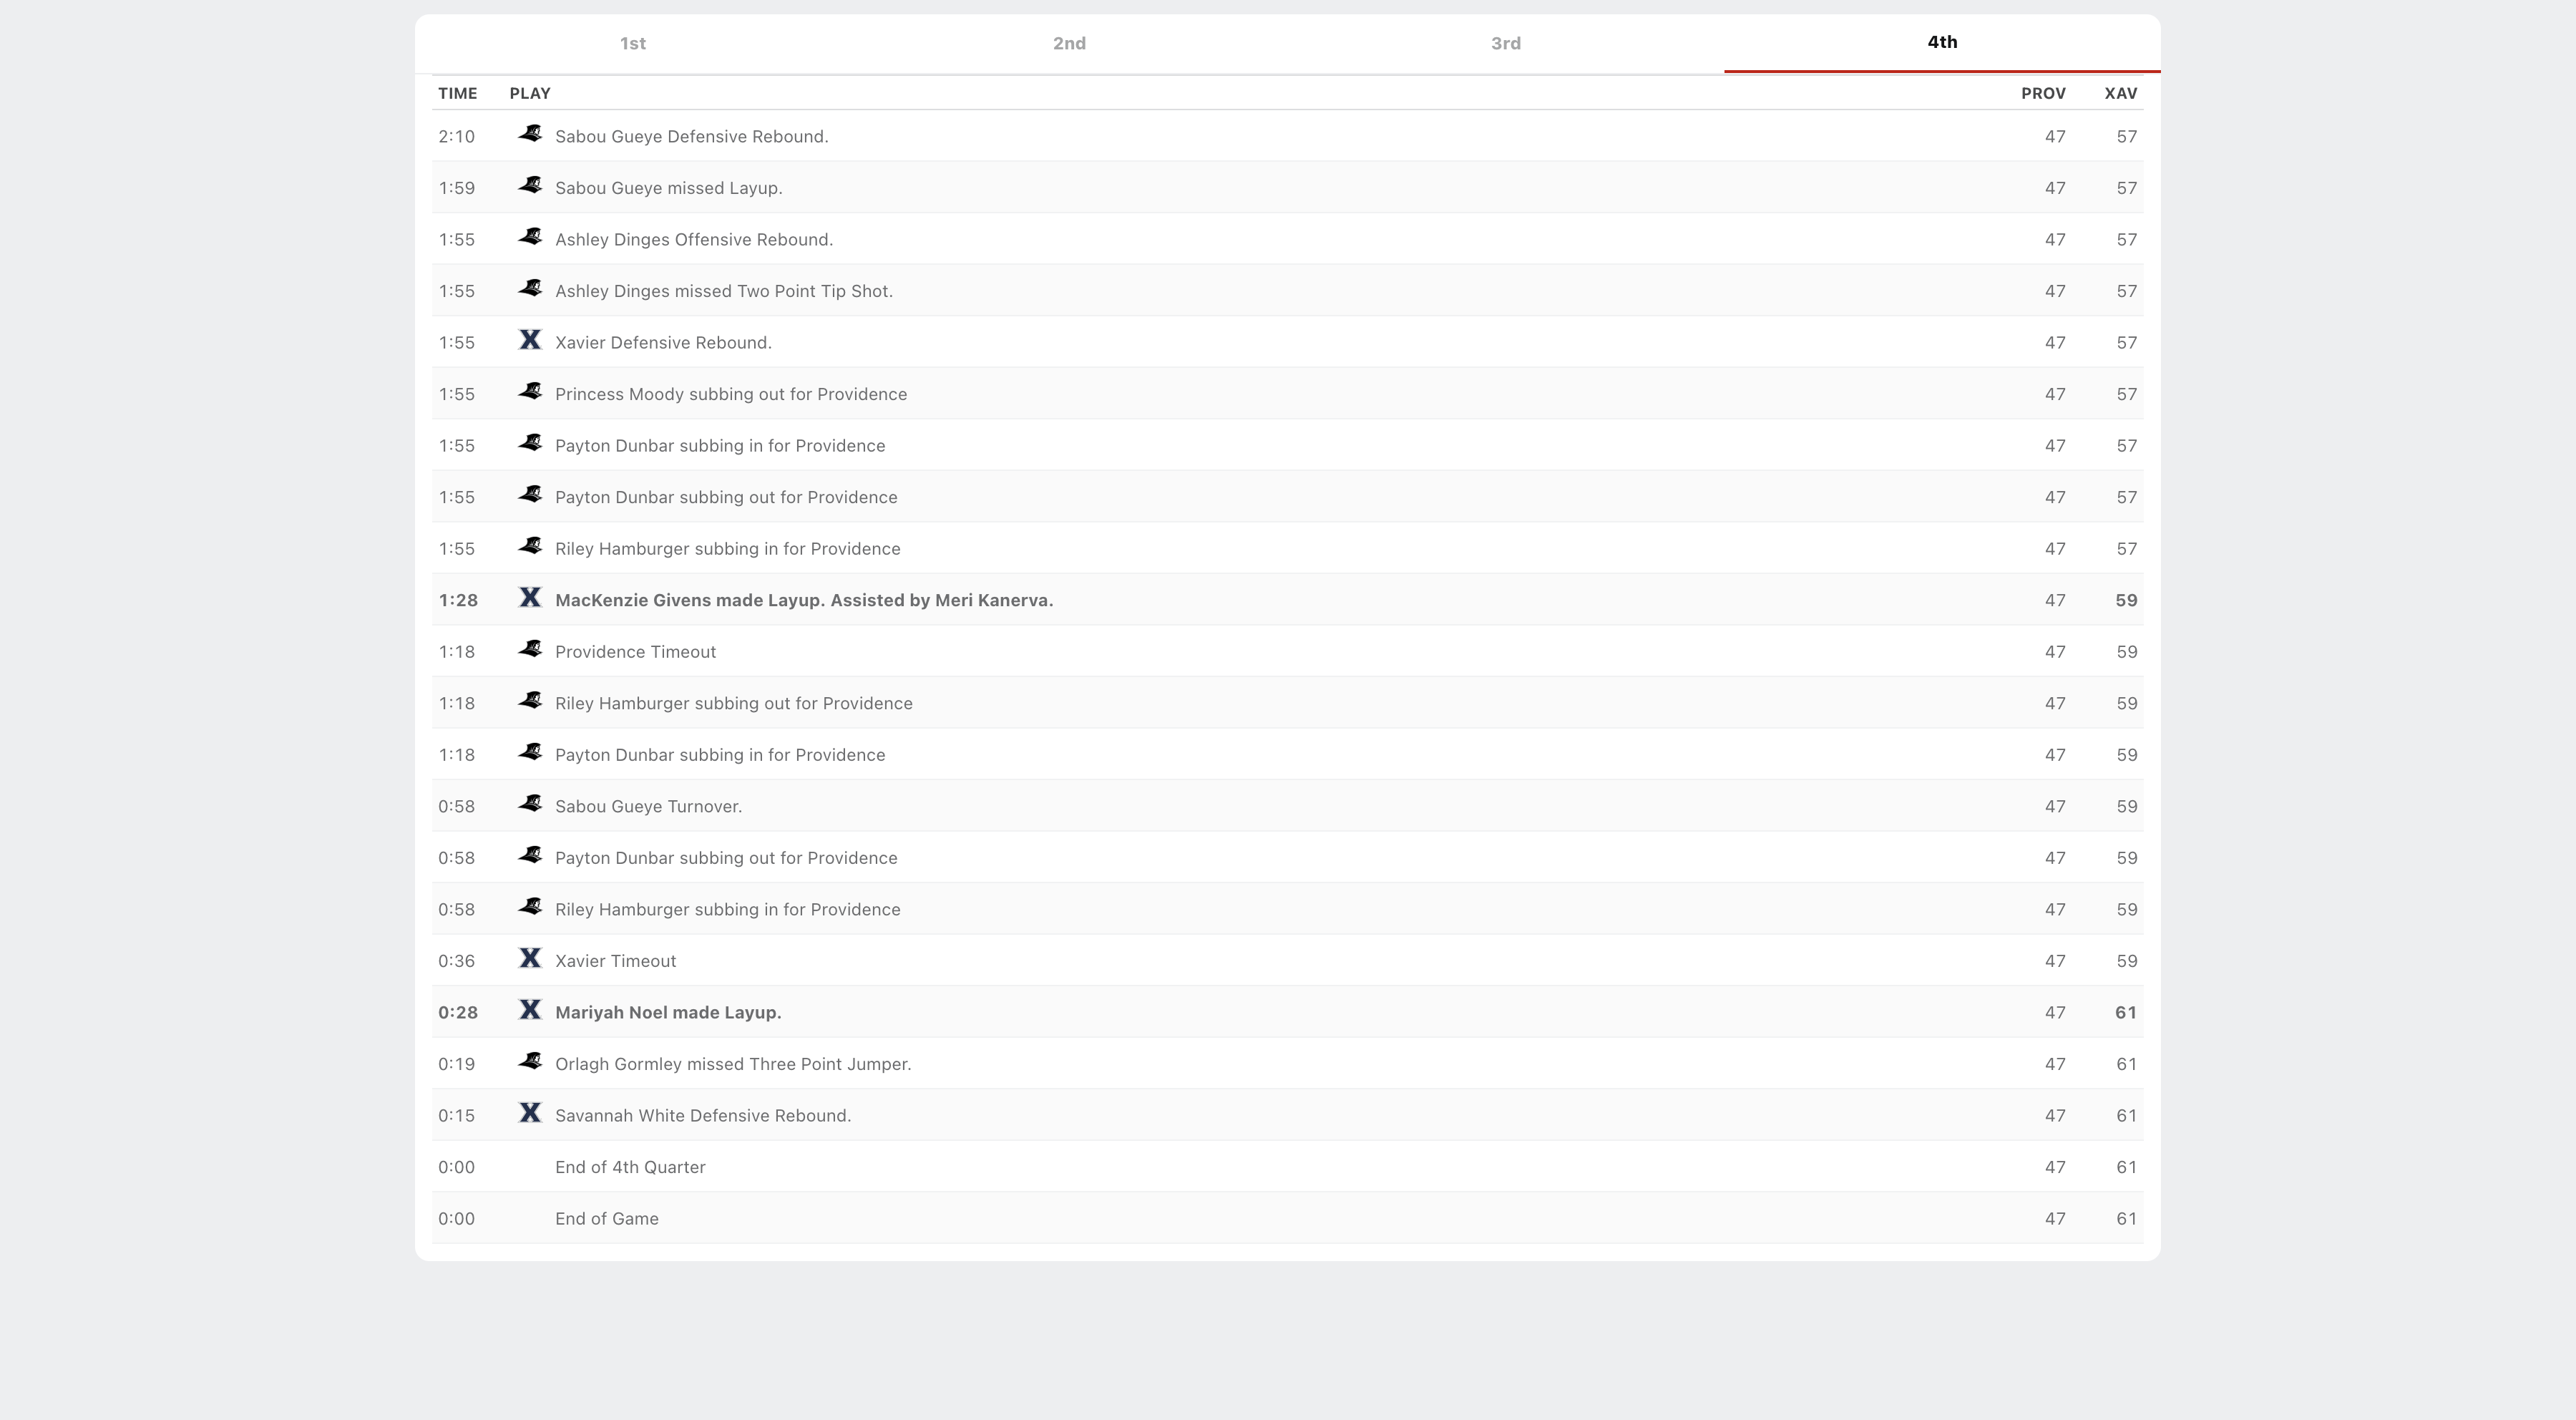Image resolution: width=2576 pixels, height=1420 pixels.
Task: Click Providence logo on Princess Moody sub row
Action: [530, 392]
